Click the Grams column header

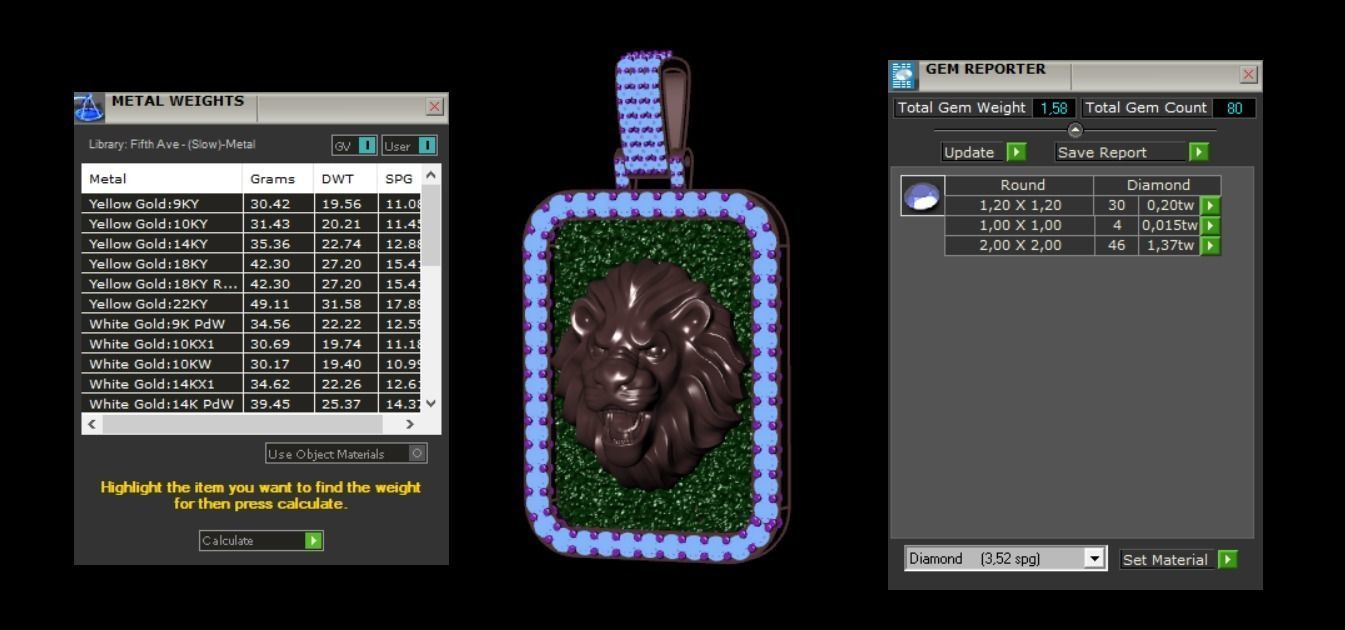[x=278, y=179]
